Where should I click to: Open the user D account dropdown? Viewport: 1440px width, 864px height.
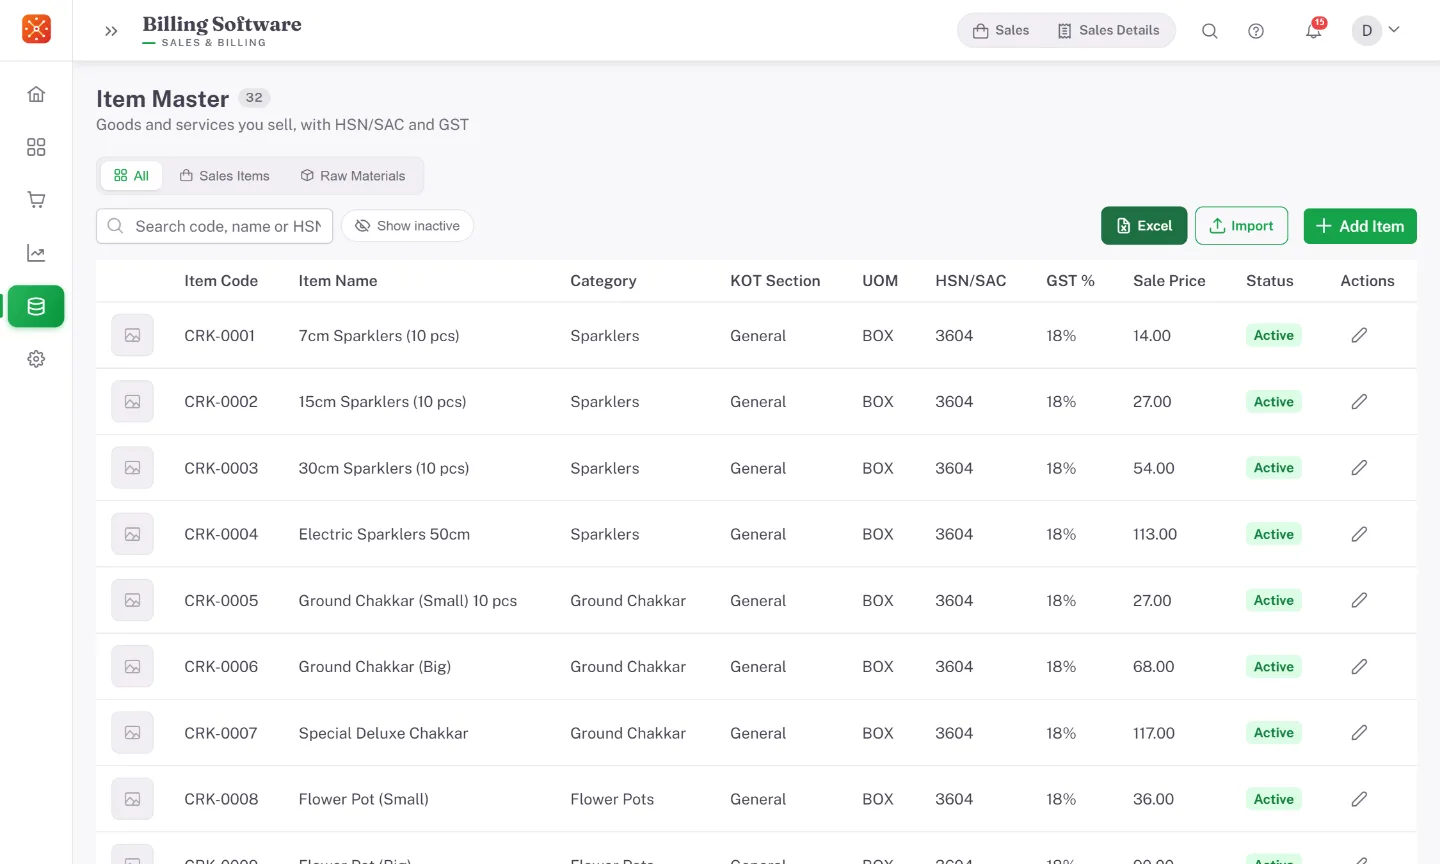(x=1377, y=30)
